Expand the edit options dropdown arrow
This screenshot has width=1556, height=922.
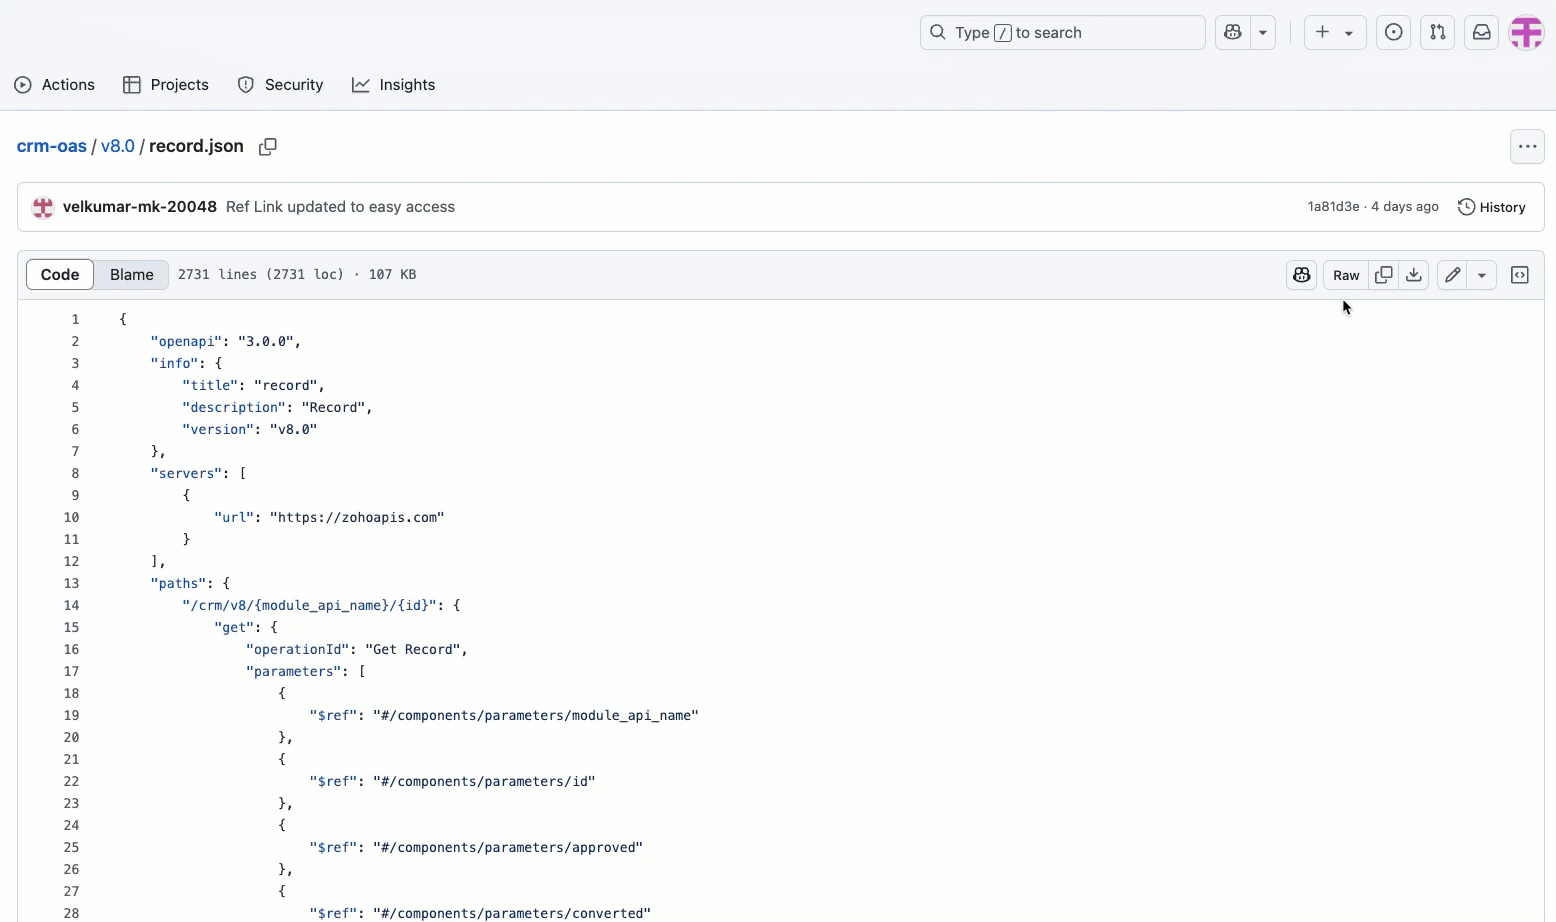coord(1482,275)
